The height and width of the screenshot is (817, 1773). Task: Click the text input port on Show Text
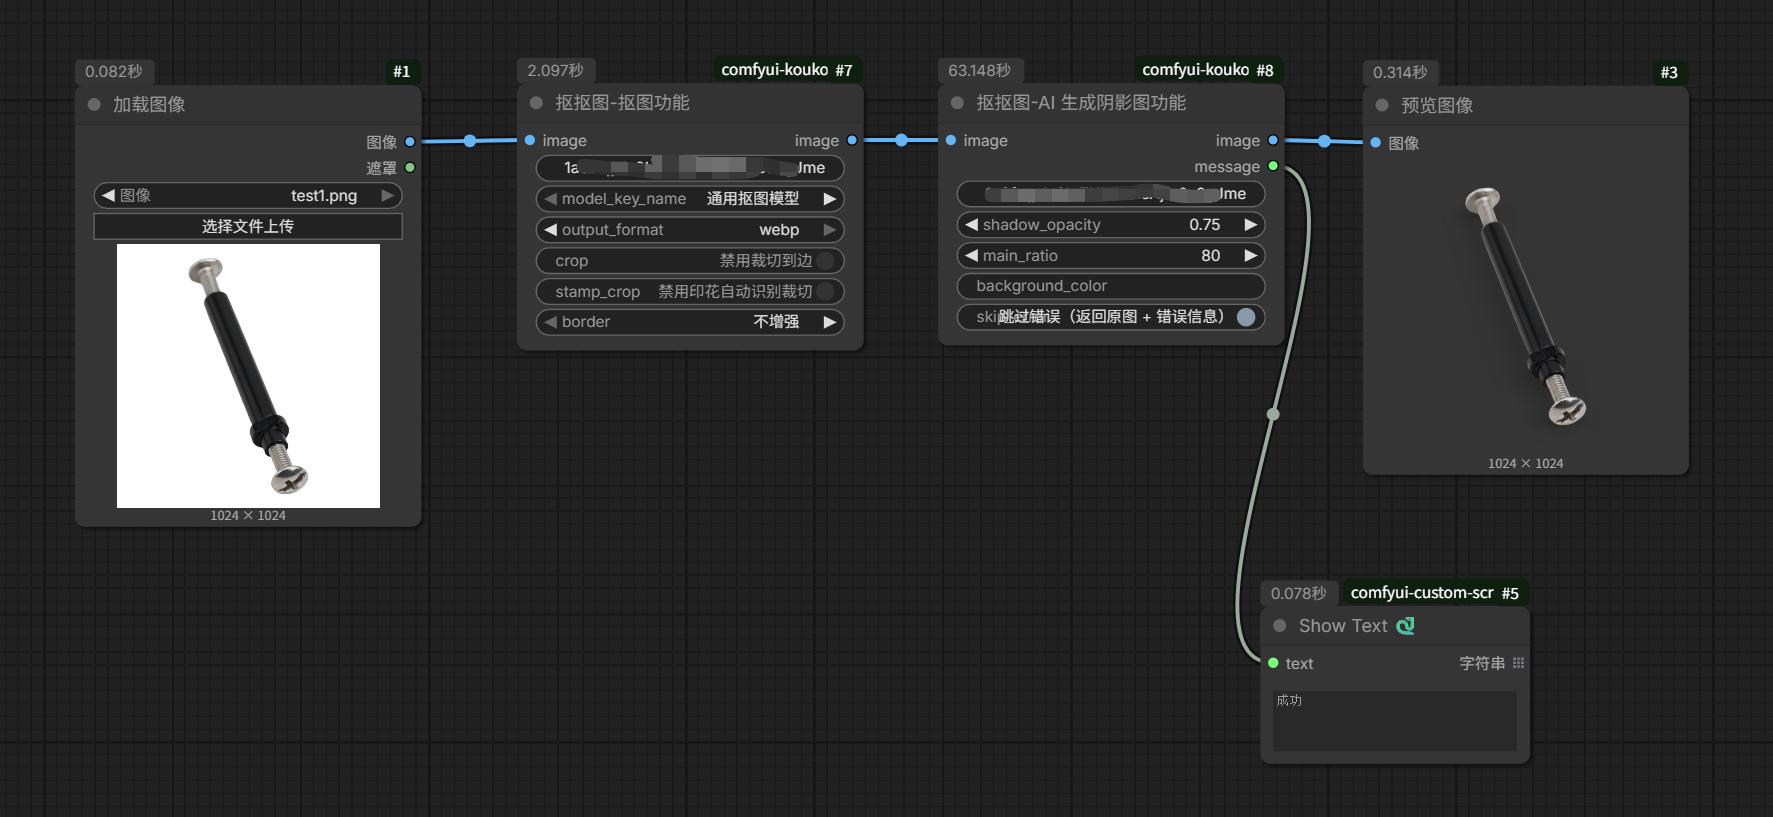[x=1273, y=663]
